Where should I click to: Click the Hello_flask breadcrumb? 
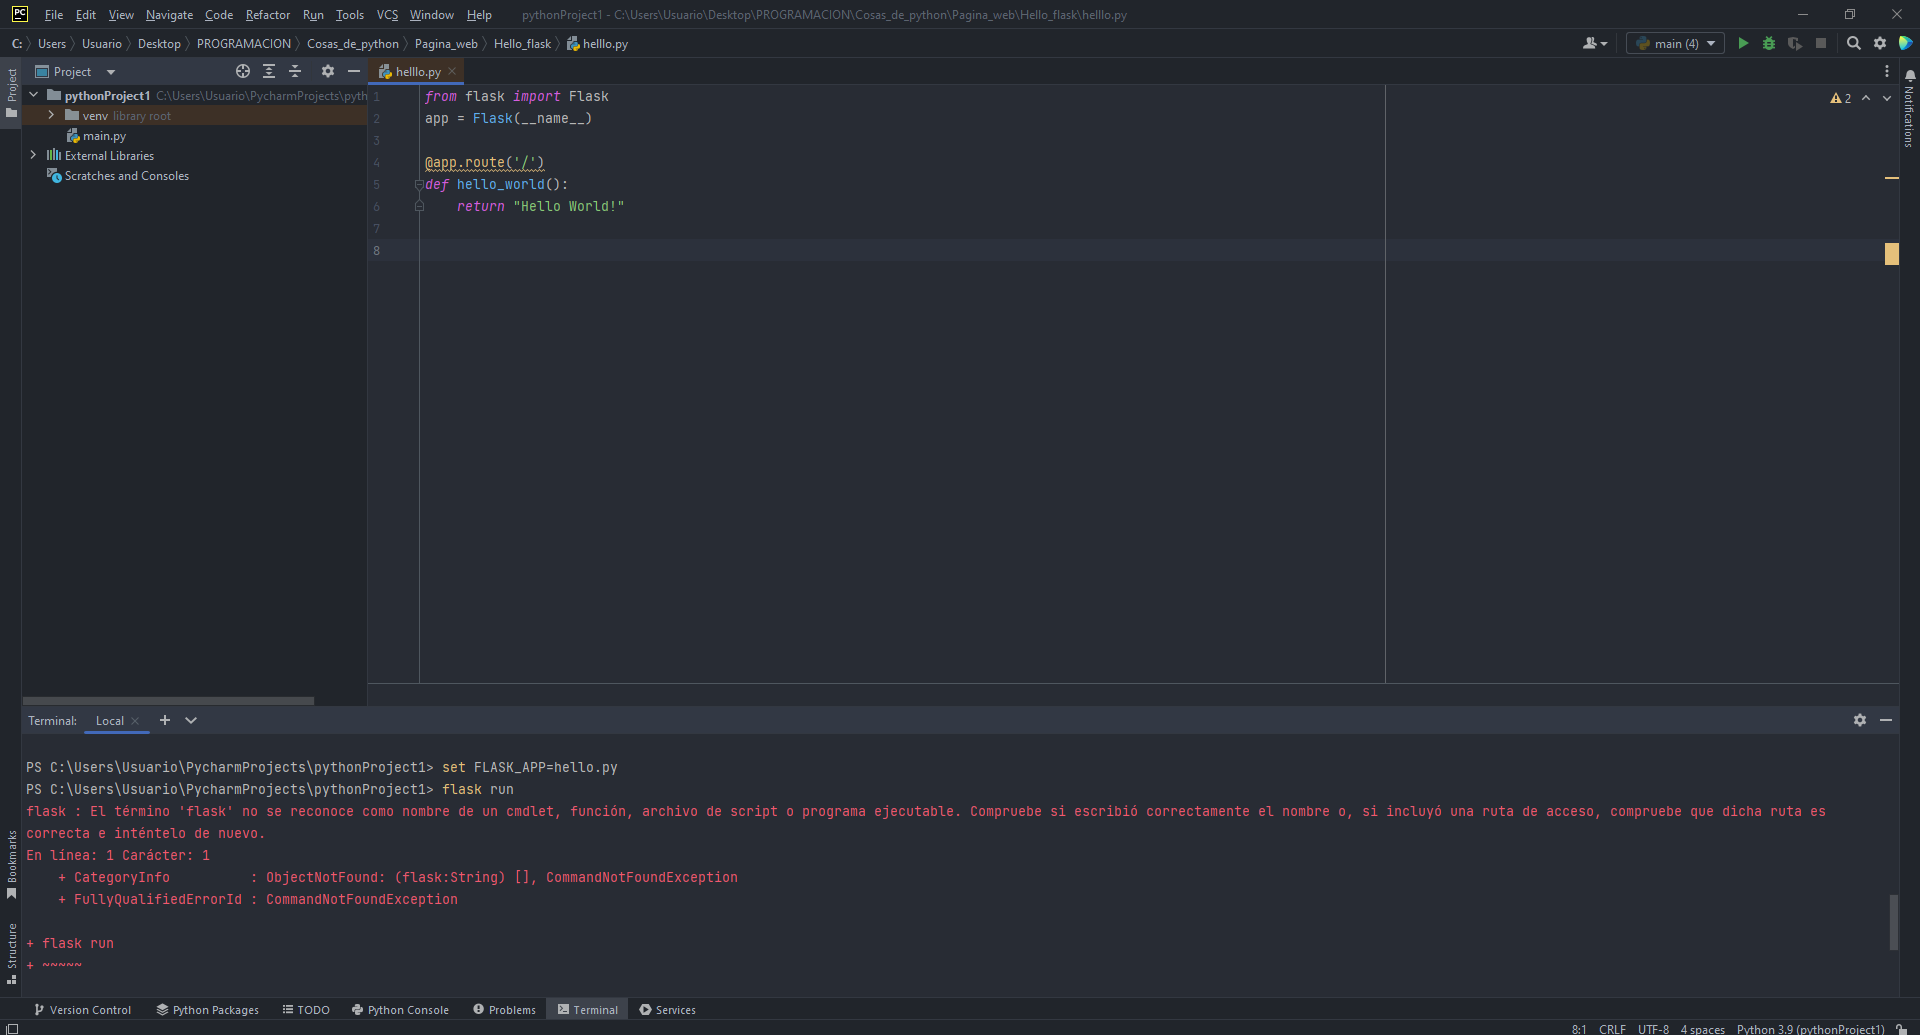point(522,44)
